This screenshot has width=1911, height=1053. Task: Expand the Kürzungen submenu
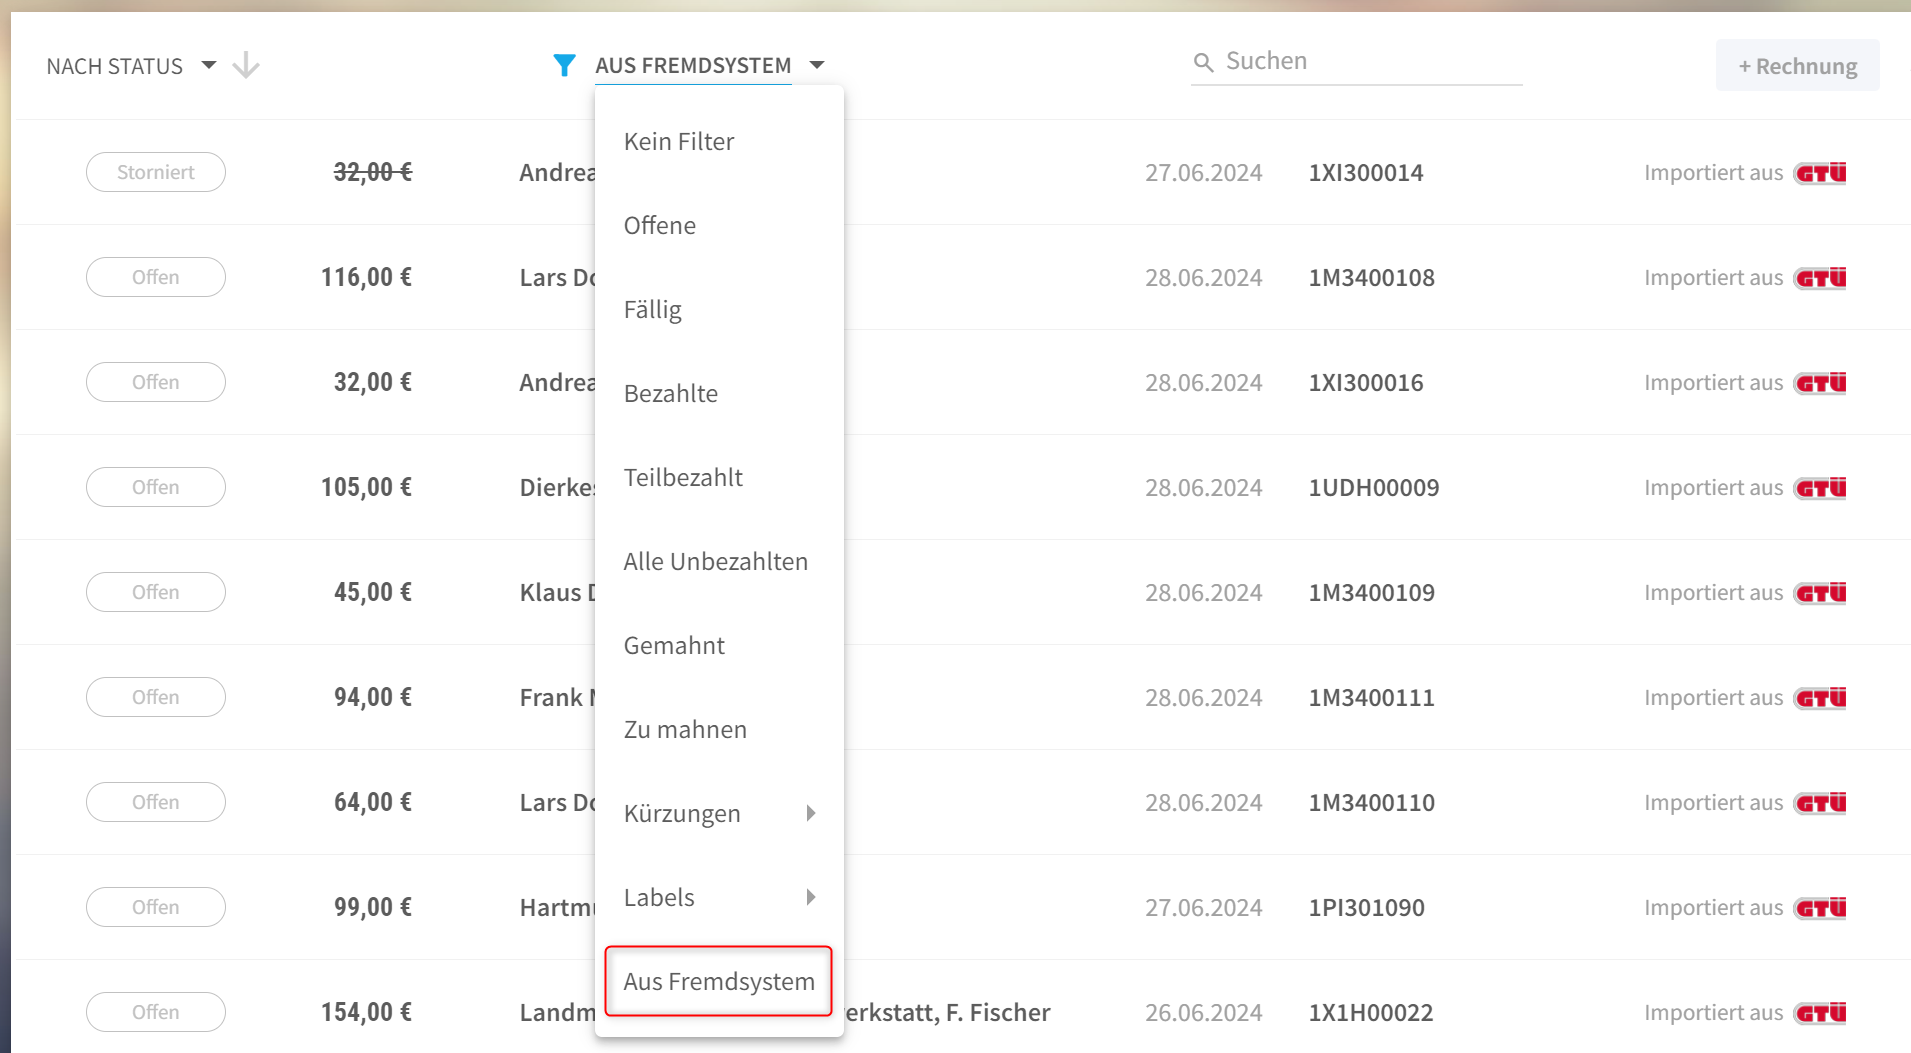click(x=719, y=813)
